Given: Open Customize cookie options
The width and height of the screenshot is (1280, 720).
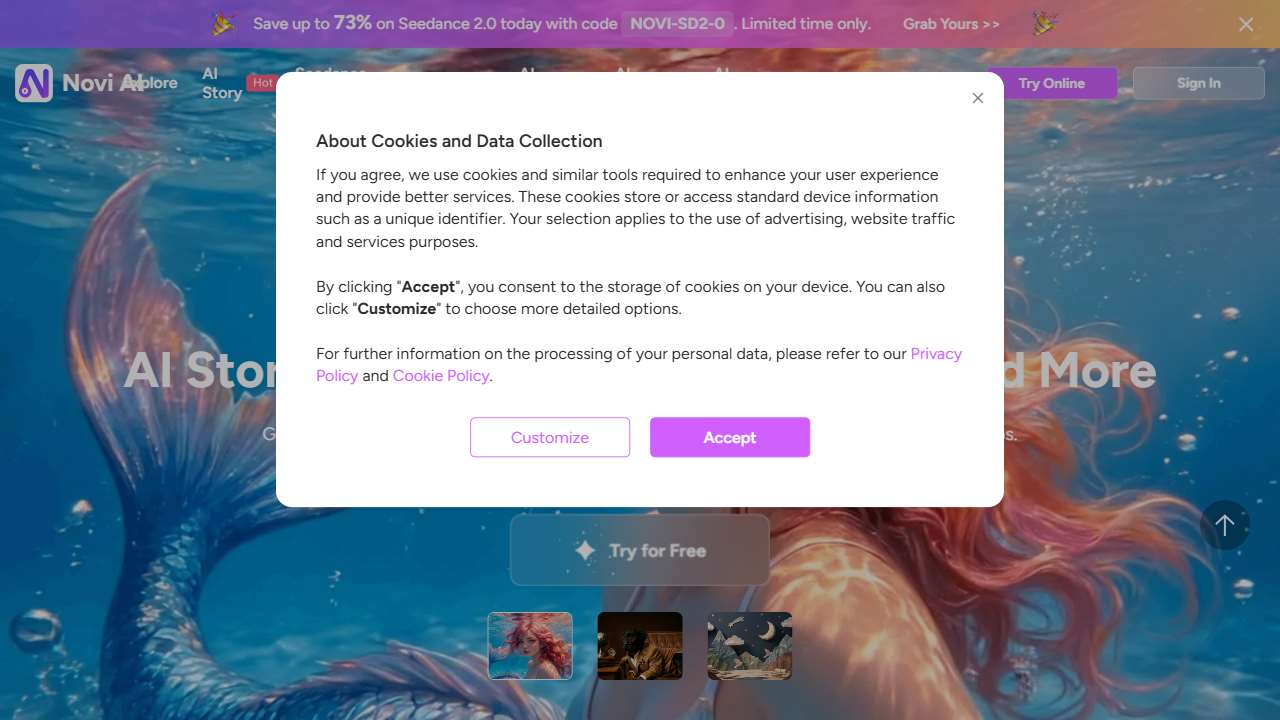Looking at the screenshot, I should tap(550, 437).
